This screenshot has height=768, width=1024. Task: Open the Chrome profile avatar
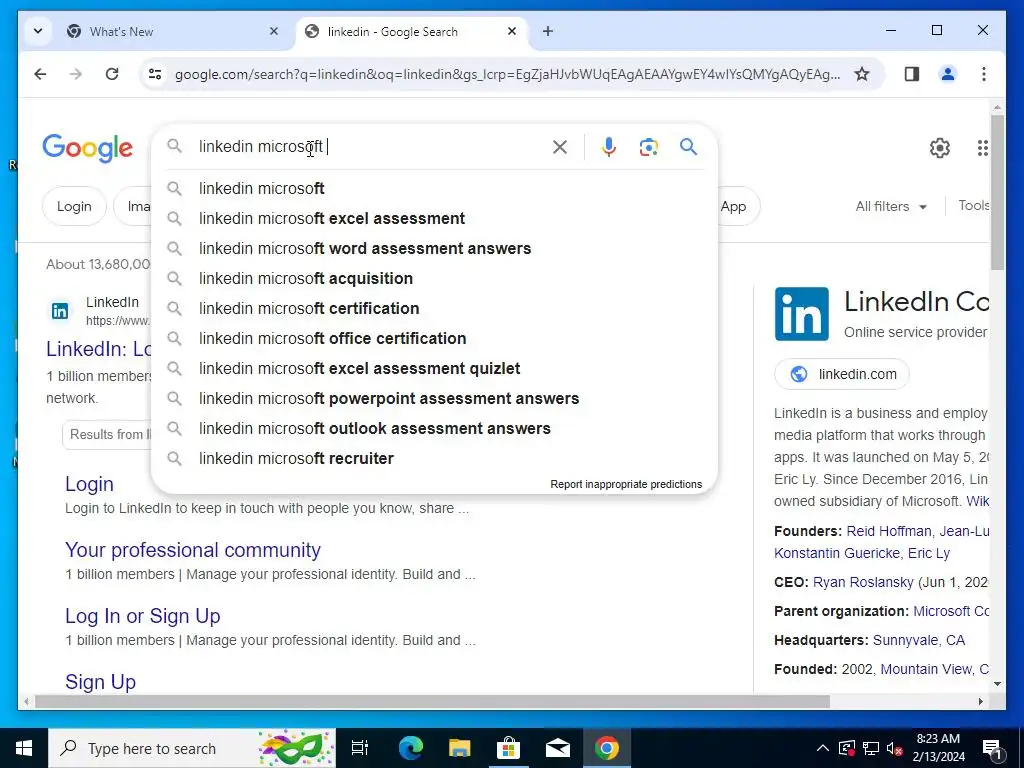[948, 74]
